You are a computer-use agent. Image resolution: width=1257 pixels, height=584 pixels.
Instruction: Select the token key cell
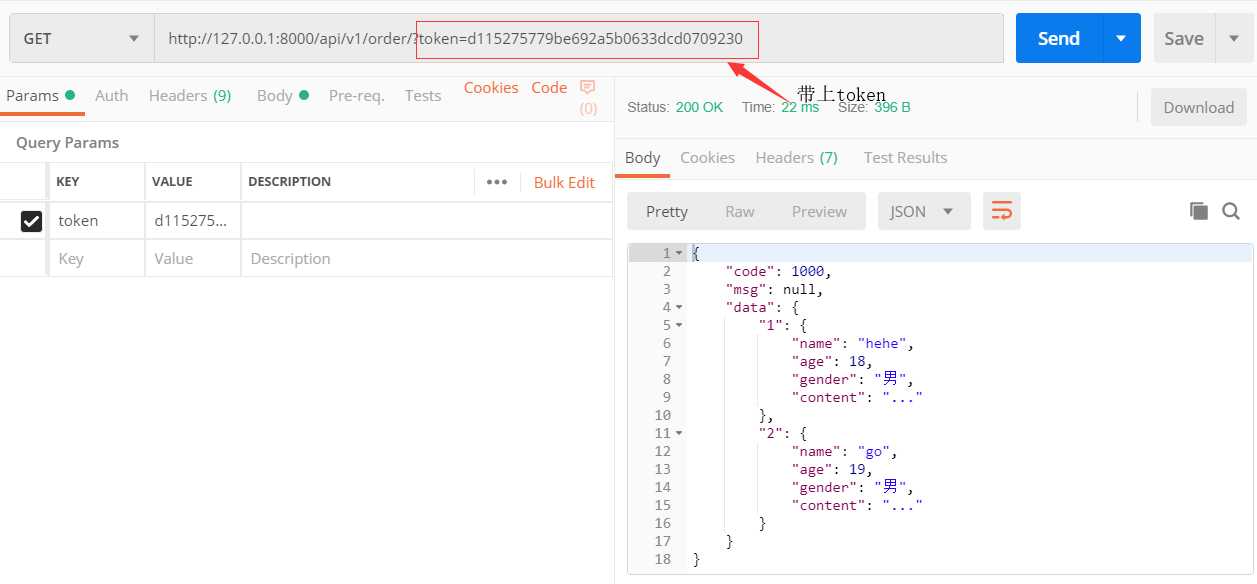[x=97, y=221]
